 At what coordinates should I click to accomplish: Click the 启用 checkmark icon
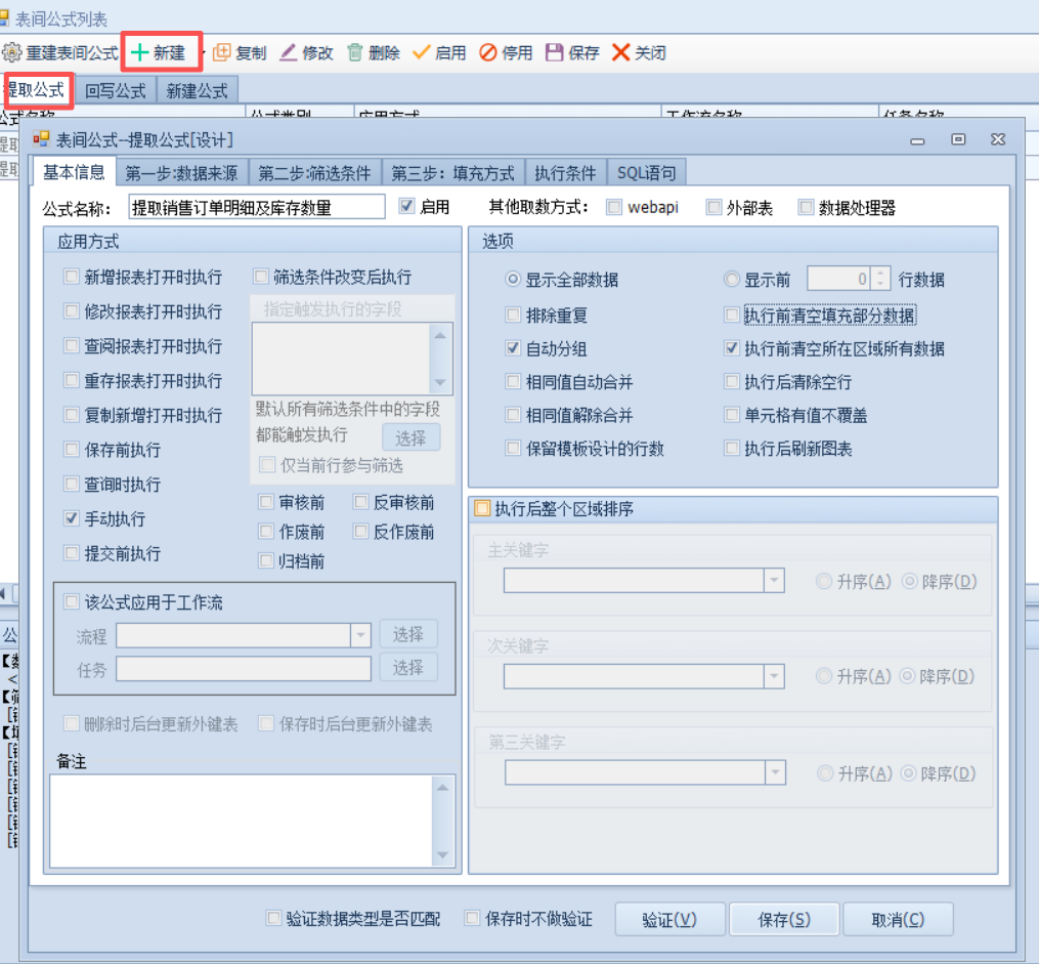[x=421, y=53]
